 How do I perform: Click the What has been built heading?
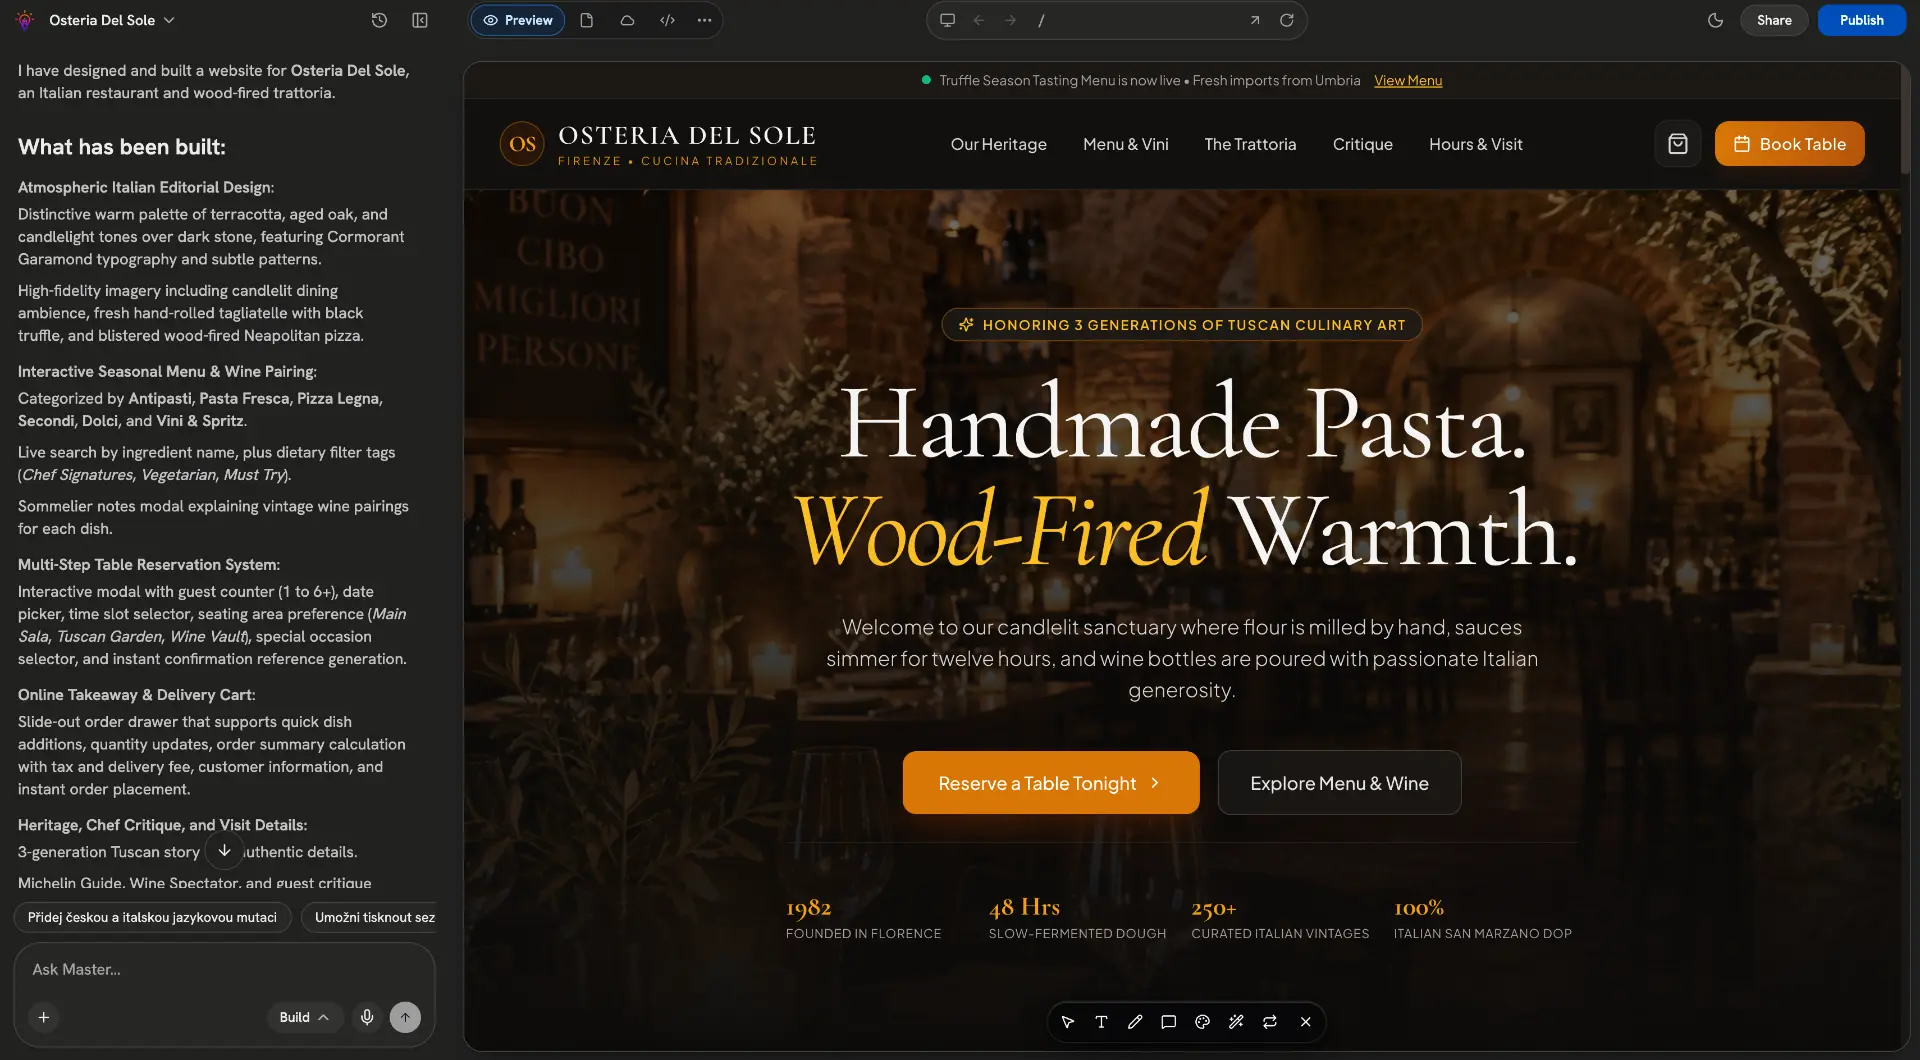click(122, 147)
